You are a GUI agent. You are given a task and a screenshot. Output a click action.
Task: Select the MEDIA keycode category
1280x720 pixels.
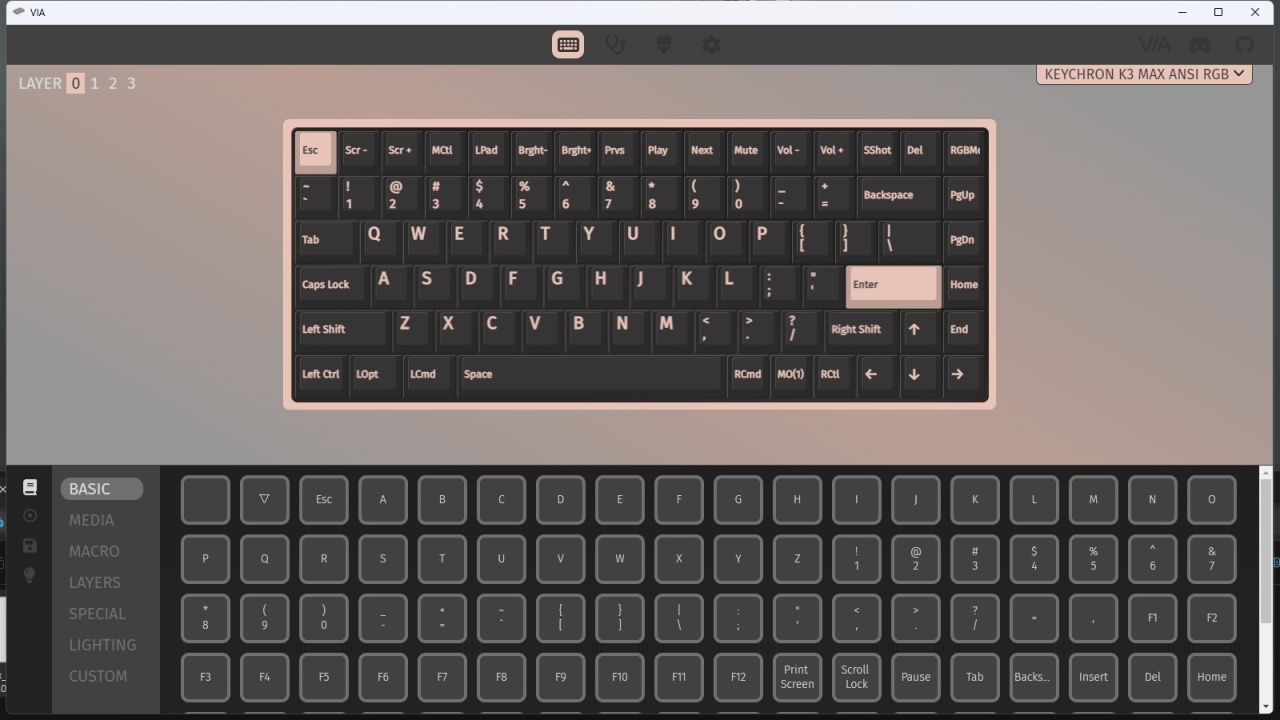point(91,520)
